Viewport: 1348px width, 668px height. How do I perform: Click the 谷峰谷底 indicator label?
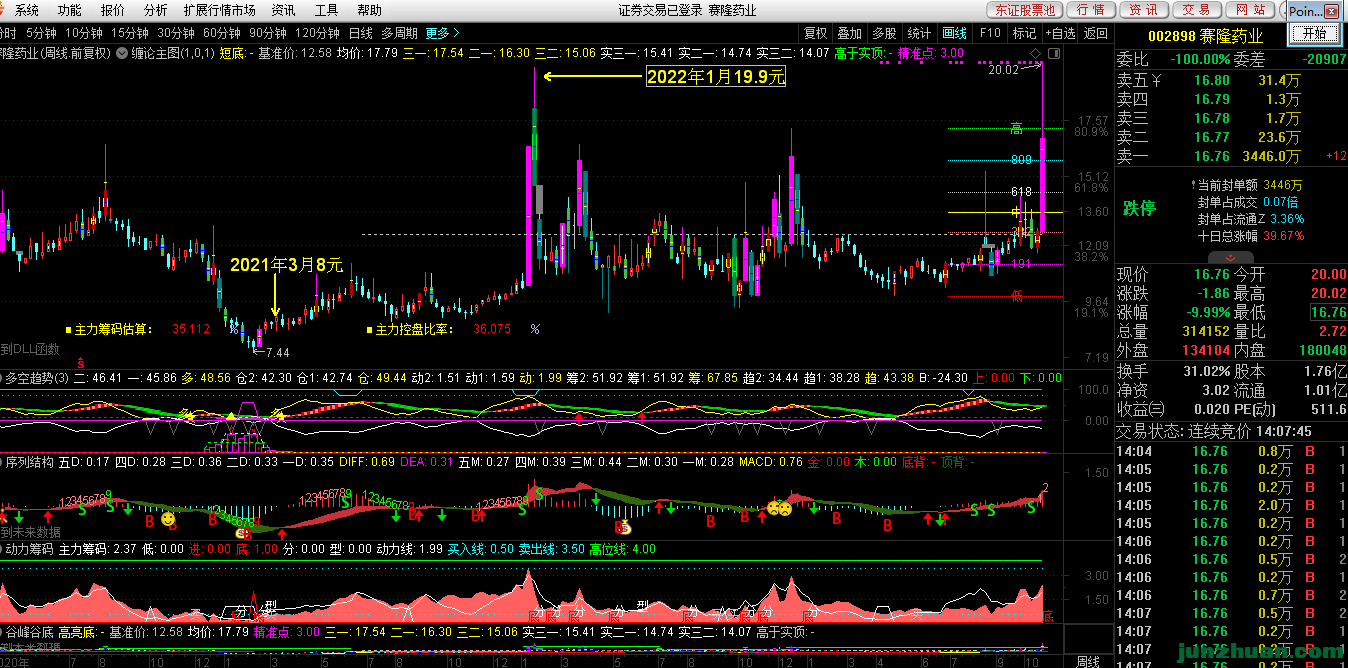[29, 632]
